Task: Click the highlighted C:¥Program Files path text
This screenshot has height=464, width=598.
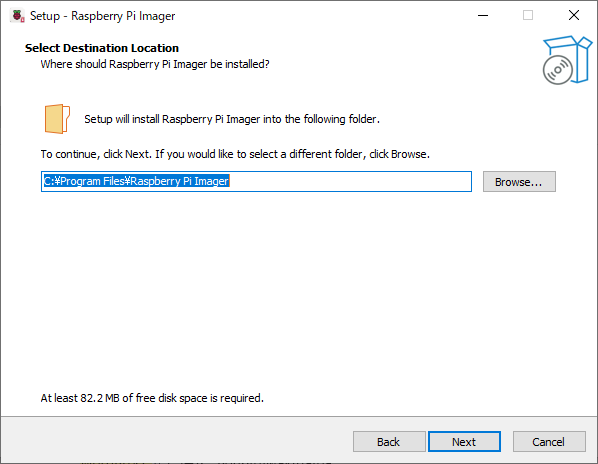Action: coord(136,181)
